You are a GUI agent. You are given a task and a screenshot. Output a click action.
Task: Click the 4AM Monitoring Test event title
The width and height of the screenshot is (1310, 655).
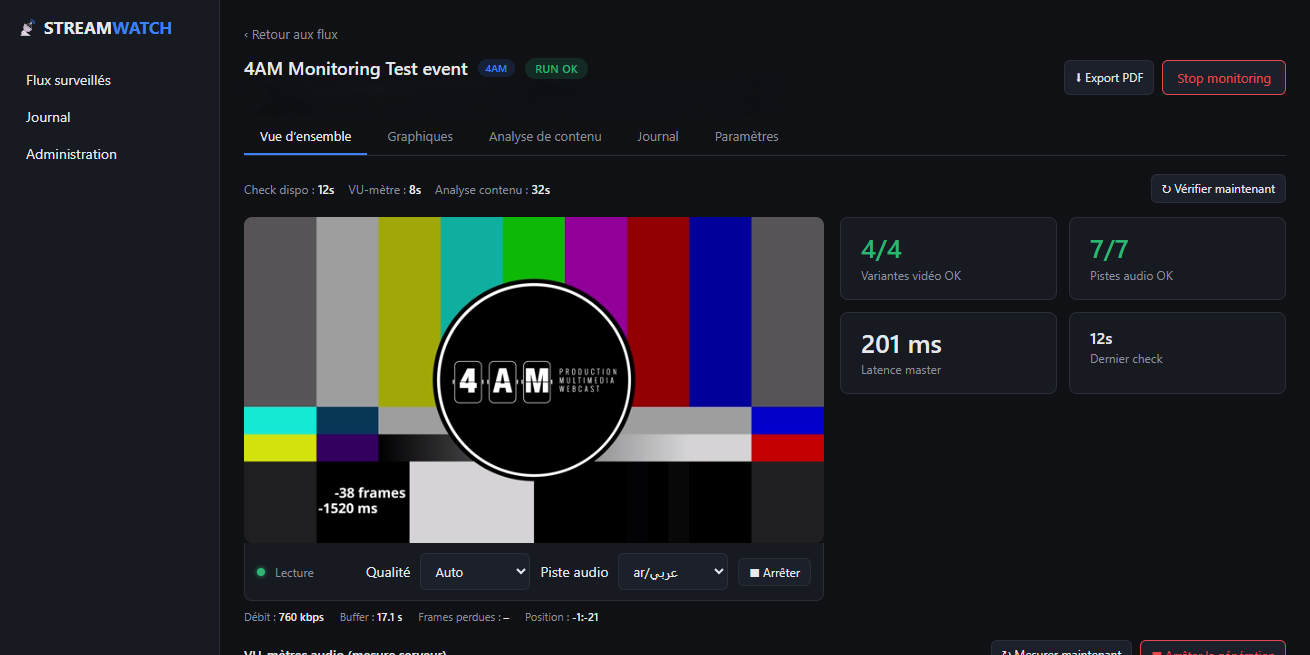(356, 69)
